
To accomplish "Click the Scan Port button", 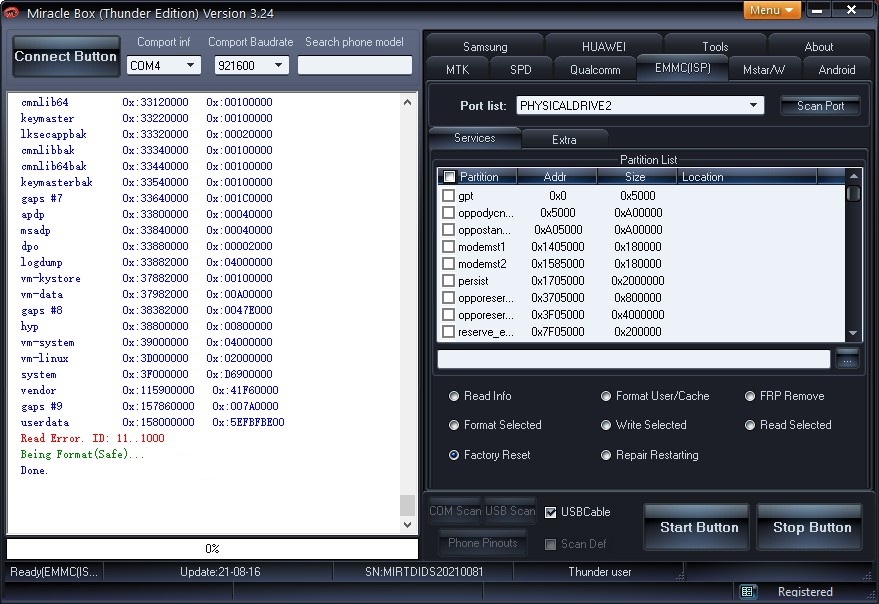I will pyautogui.click(x=820, y=105).
